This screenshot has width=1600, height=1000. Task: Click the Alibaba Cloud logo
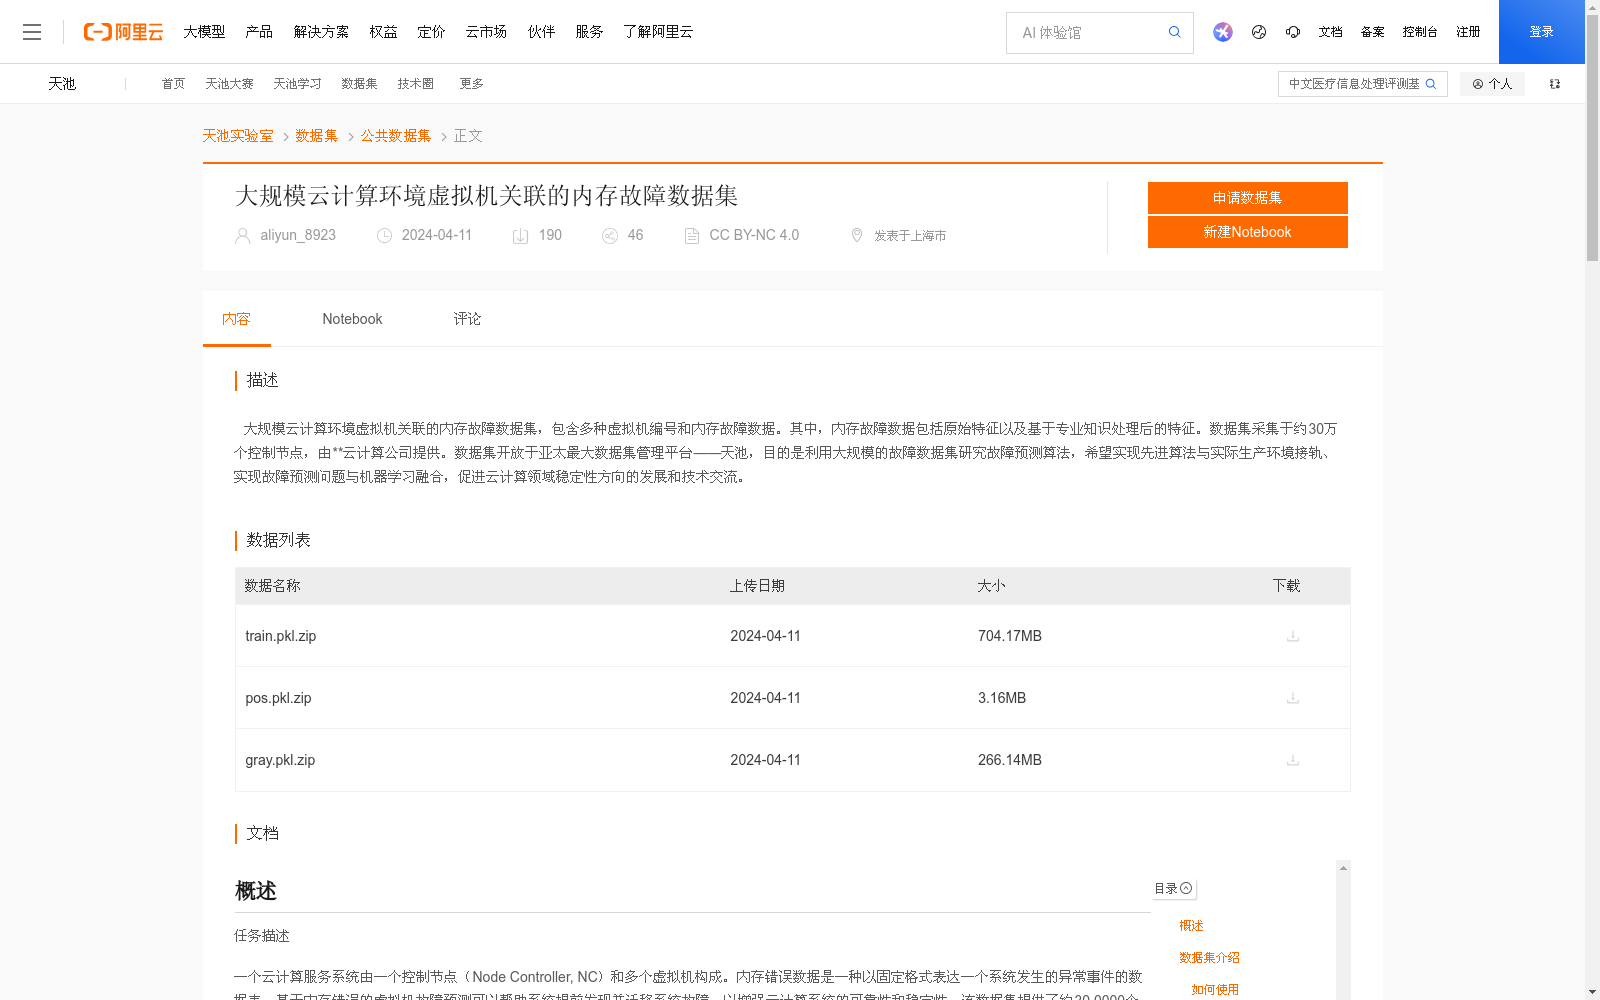coord(123,32)
